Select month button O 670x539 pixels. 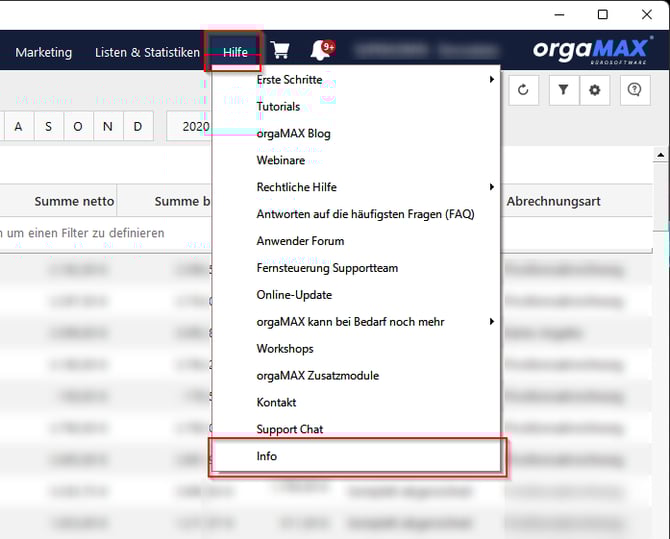point(78,127)
